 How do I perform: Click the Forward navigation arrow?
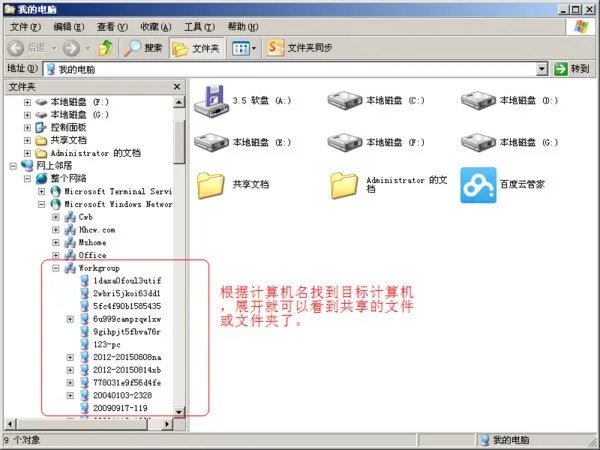coord(71,48)
